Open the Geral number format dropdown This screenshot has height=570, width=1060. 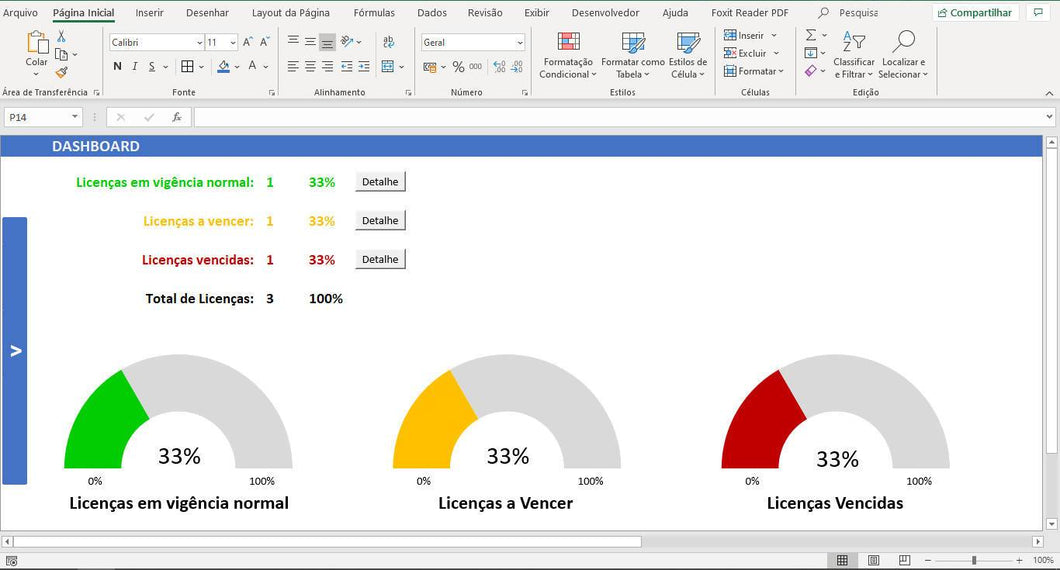(520, 43)
